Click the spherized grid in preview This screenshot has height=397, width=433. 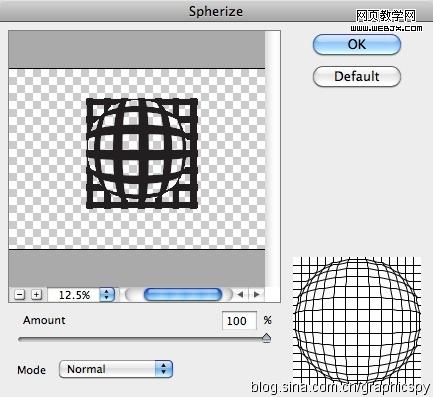pyautogui.click(x=142, y=154)
